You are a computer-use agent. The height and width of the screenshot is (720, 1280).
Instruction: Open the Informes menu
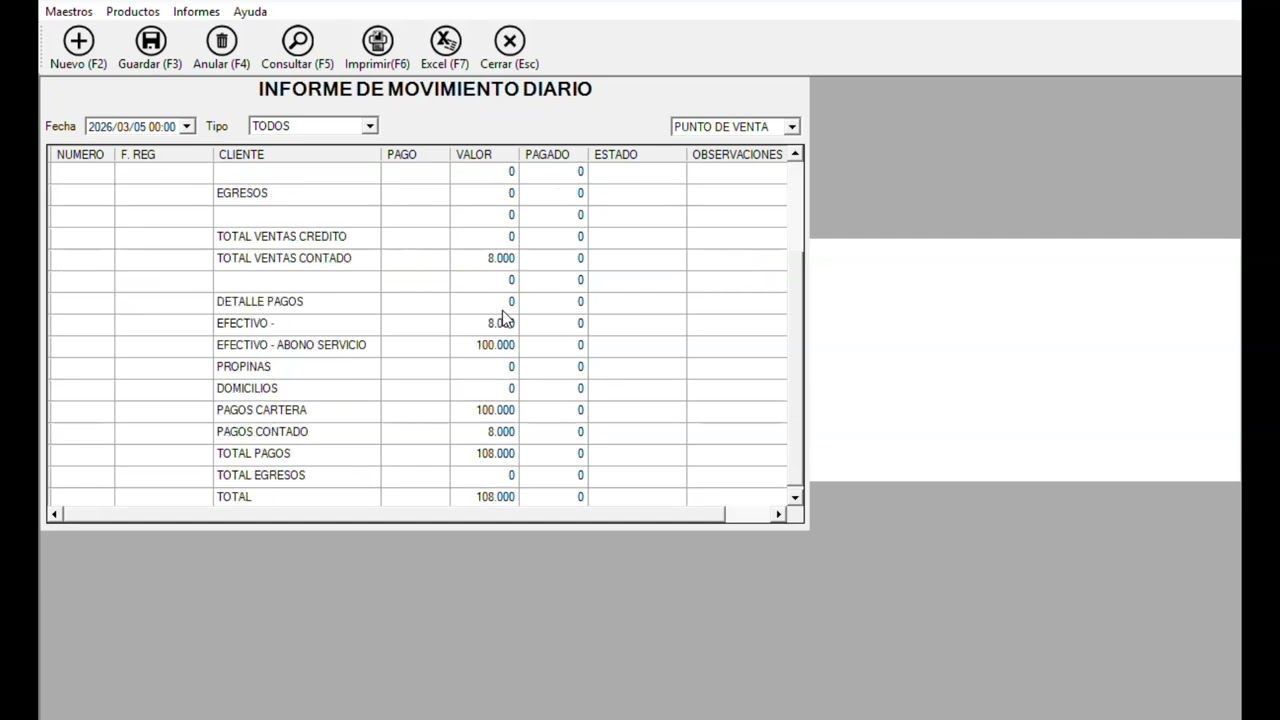tap(196, 12)
